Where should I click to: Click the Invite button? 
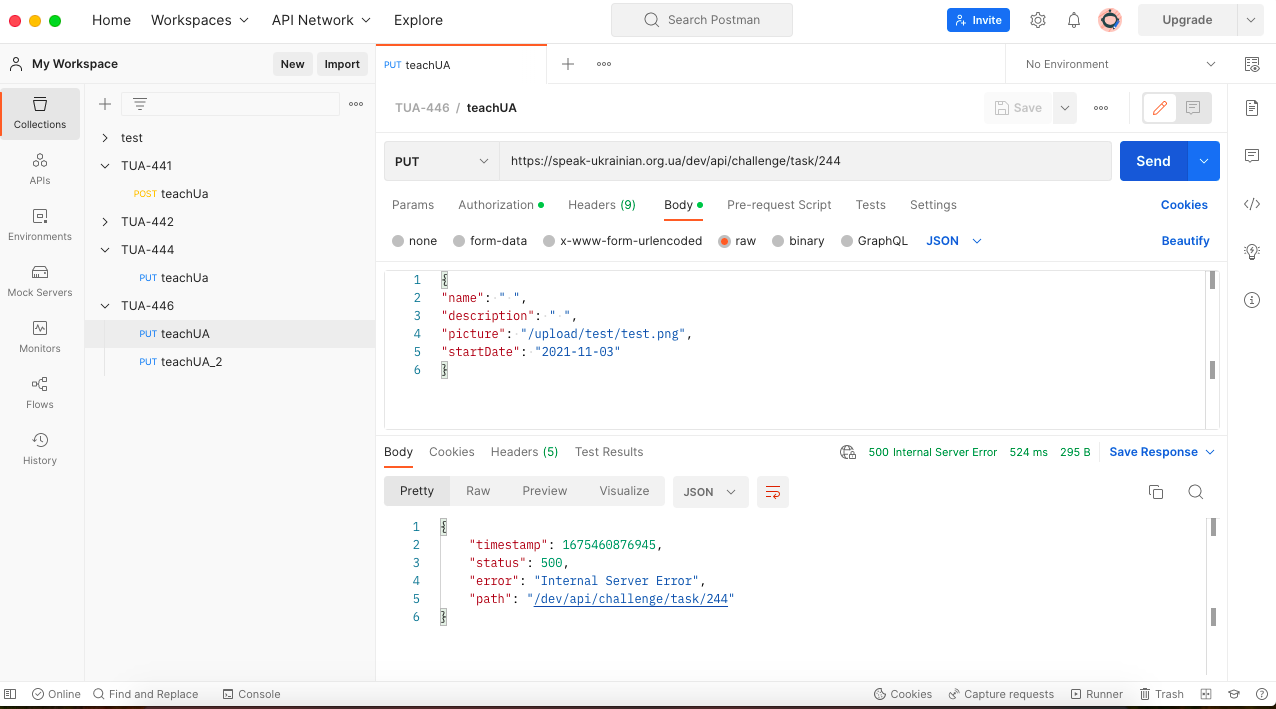tap(978, 20)
